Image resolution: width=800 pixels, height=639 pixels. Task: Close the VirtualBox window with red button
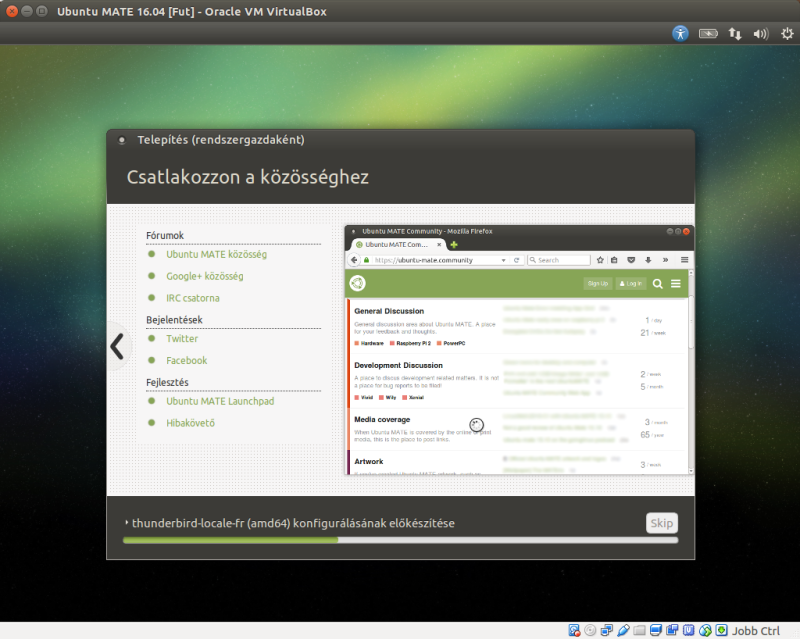click(11, 11)
